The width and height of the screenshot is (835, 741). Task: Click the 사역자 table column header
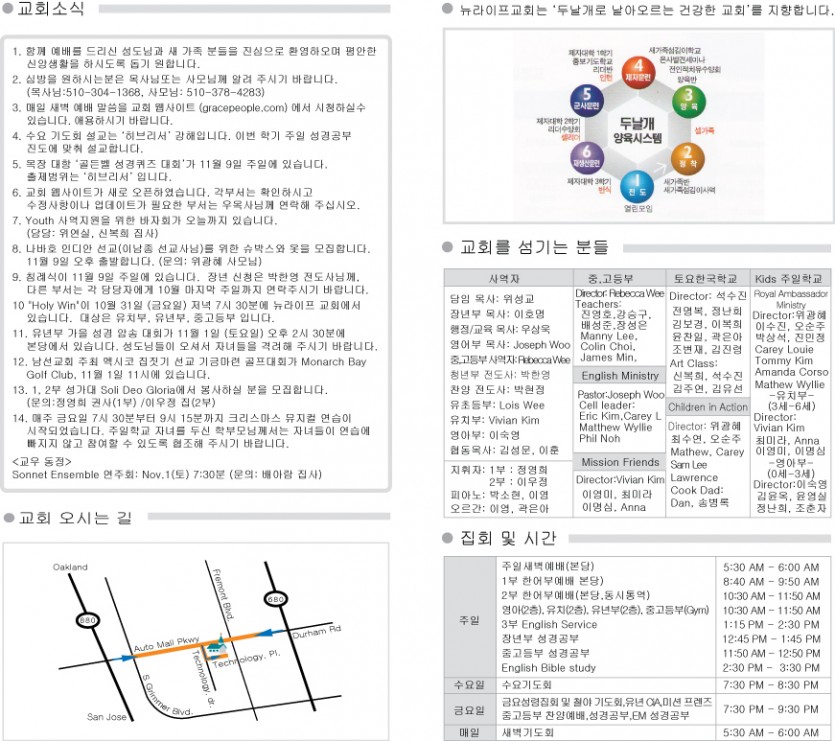tap(508, 278)
